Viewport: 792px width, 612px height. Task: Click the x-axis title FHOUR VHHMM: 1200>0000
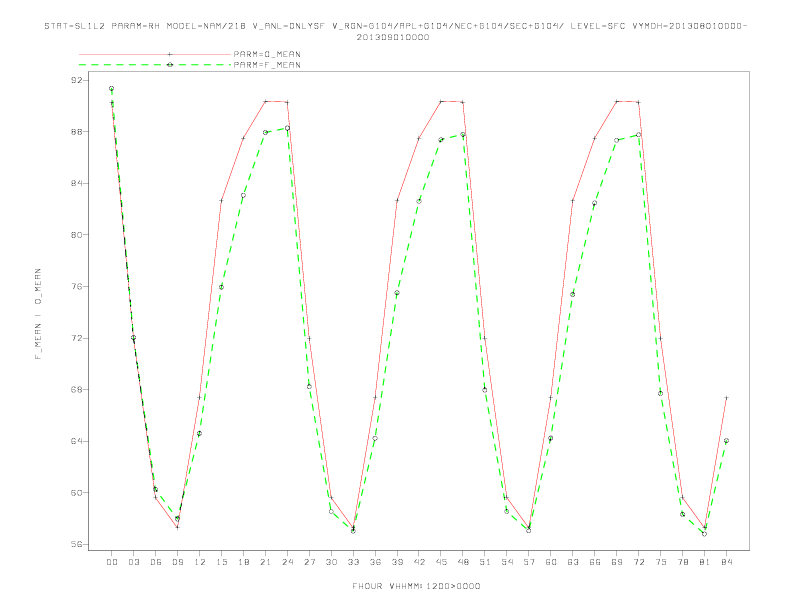416,586
